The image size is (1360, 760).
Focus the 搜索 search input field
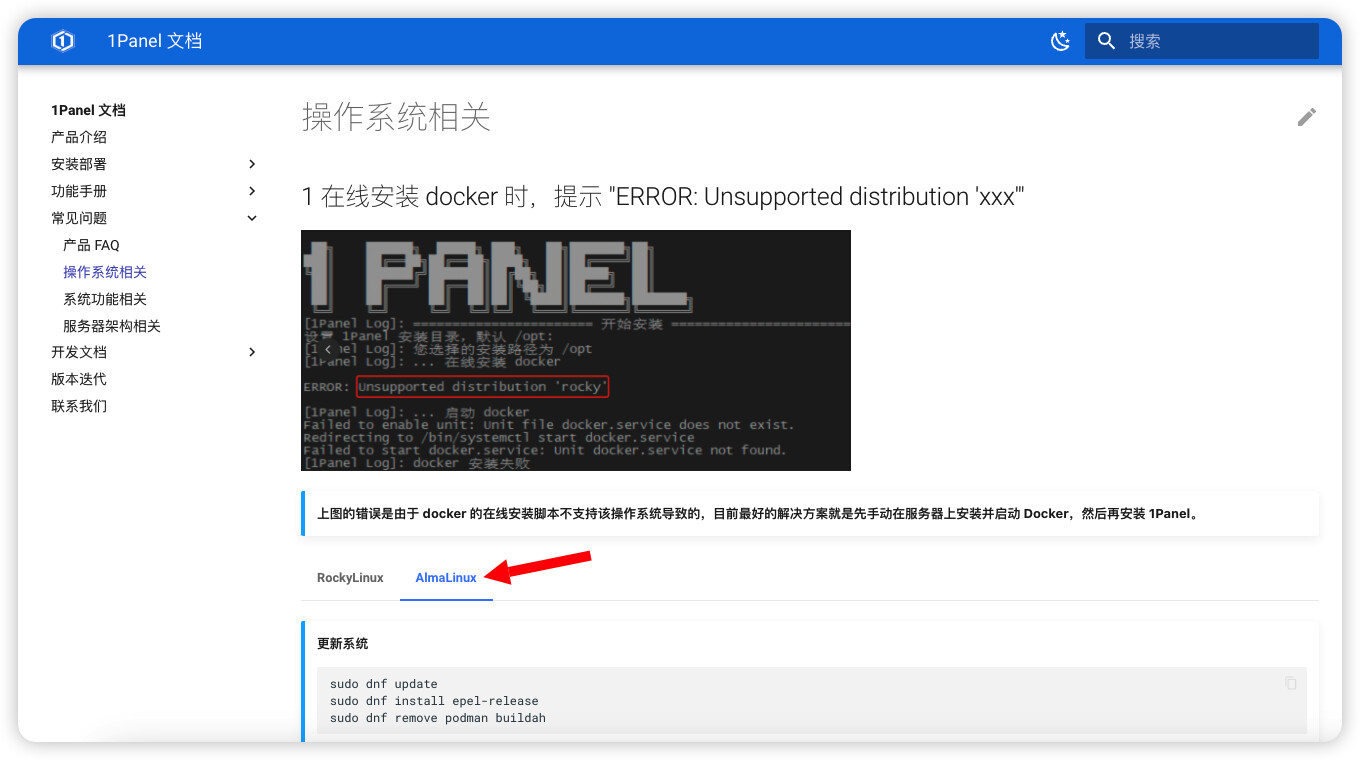click(x=1202, y=41)
